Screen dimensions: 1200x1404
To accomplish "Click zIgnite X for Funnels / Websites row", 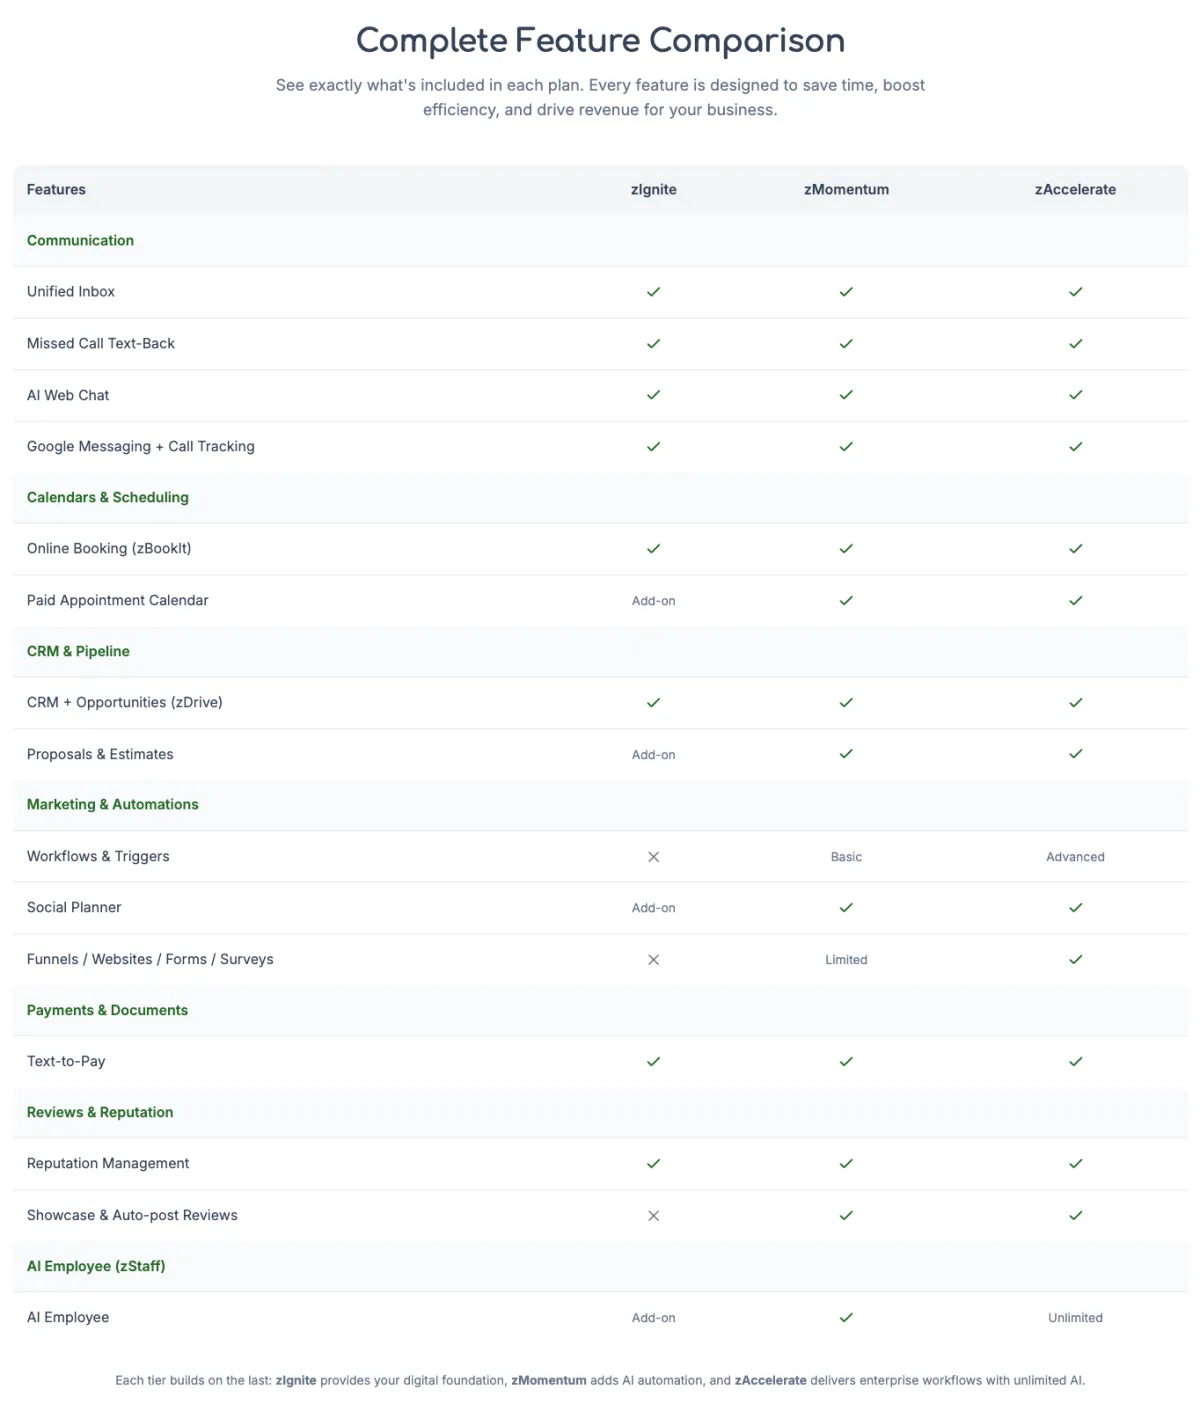I will (x=653, y=960).
